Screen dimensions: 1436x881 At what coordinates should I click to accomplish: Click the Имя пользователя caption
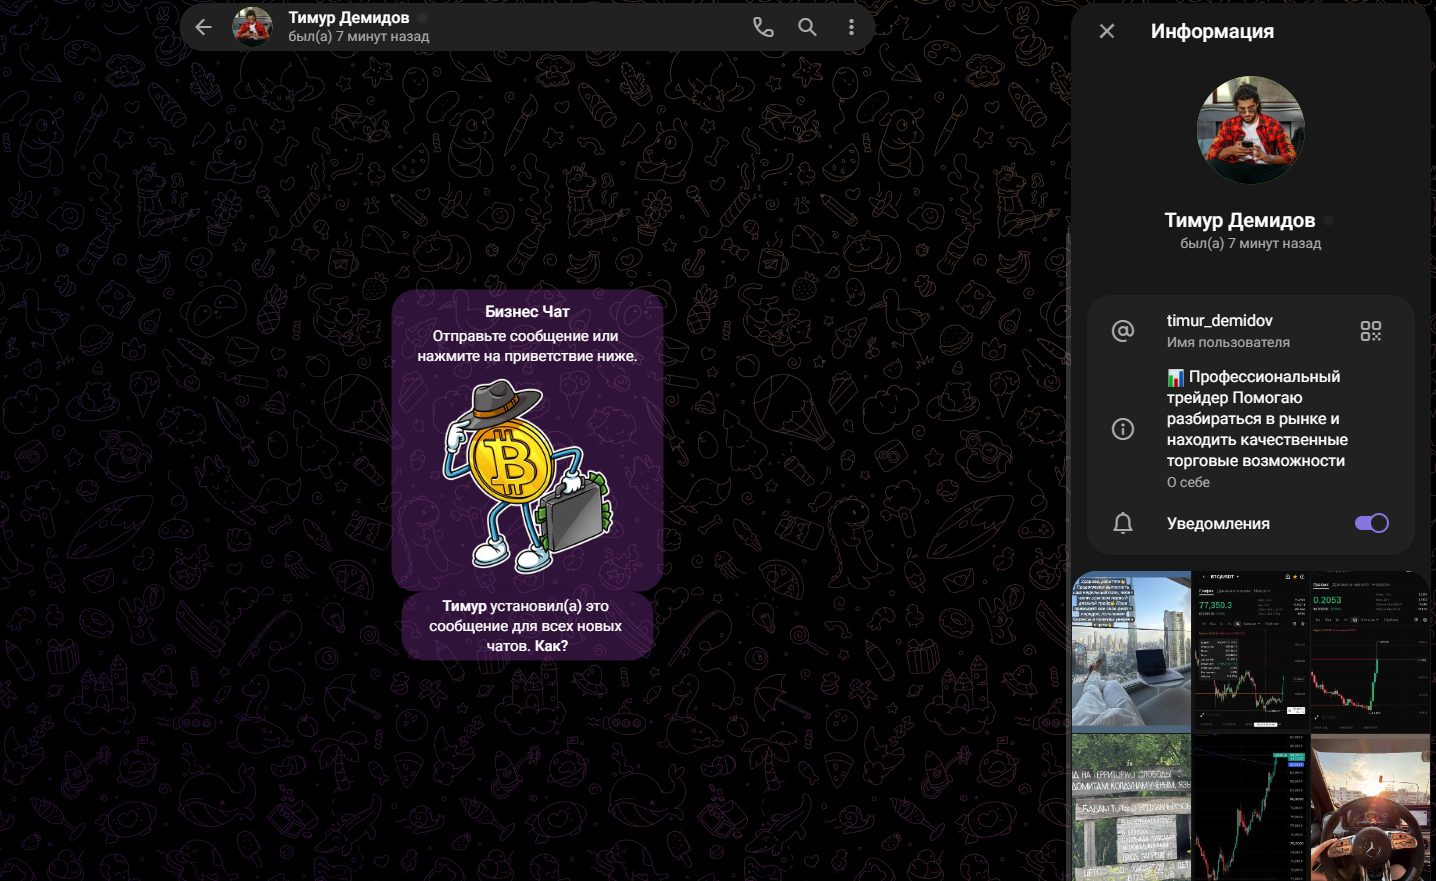pyautogui.click(x=1228, y=342)
